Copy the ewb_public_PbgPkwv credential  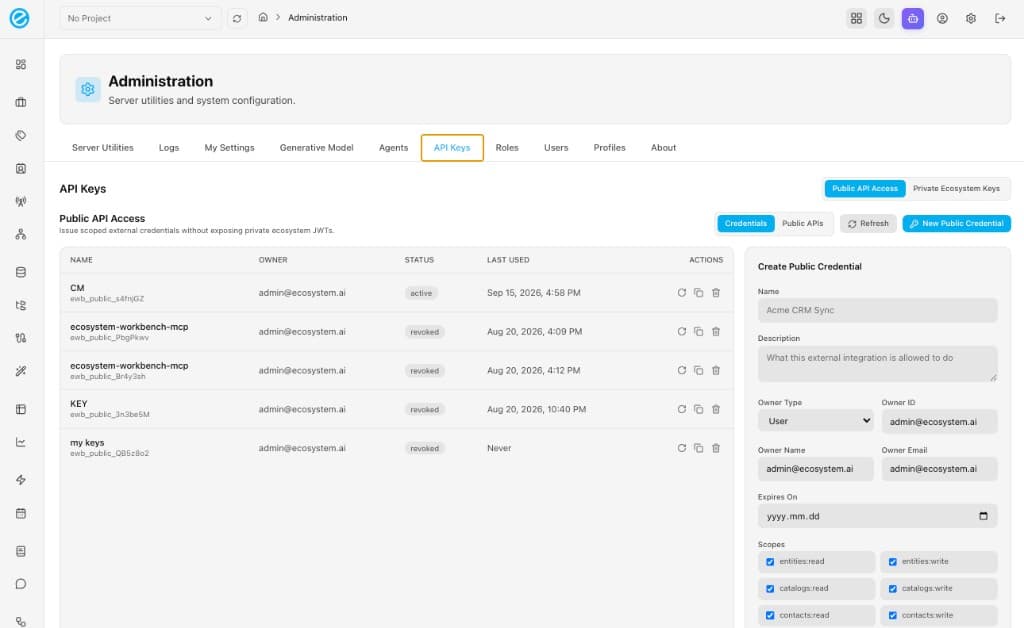698,332
